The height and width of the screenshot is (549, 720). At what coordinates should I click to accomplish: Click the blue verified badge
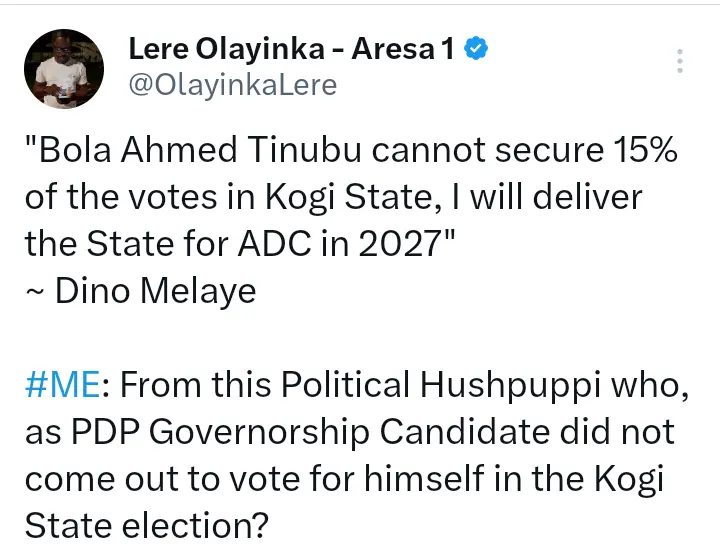[x=478, y=49]
